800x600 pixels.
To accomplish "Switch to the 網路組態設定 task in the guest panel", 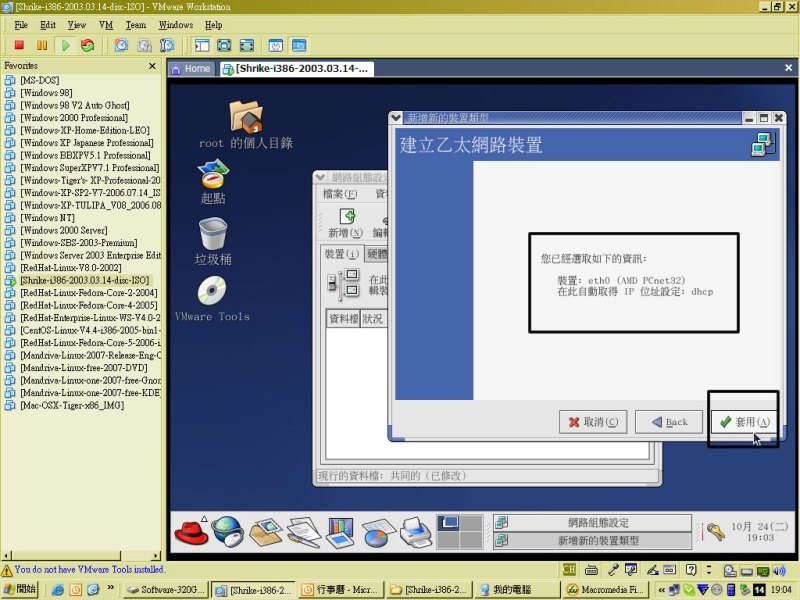I will pos(592,522).
